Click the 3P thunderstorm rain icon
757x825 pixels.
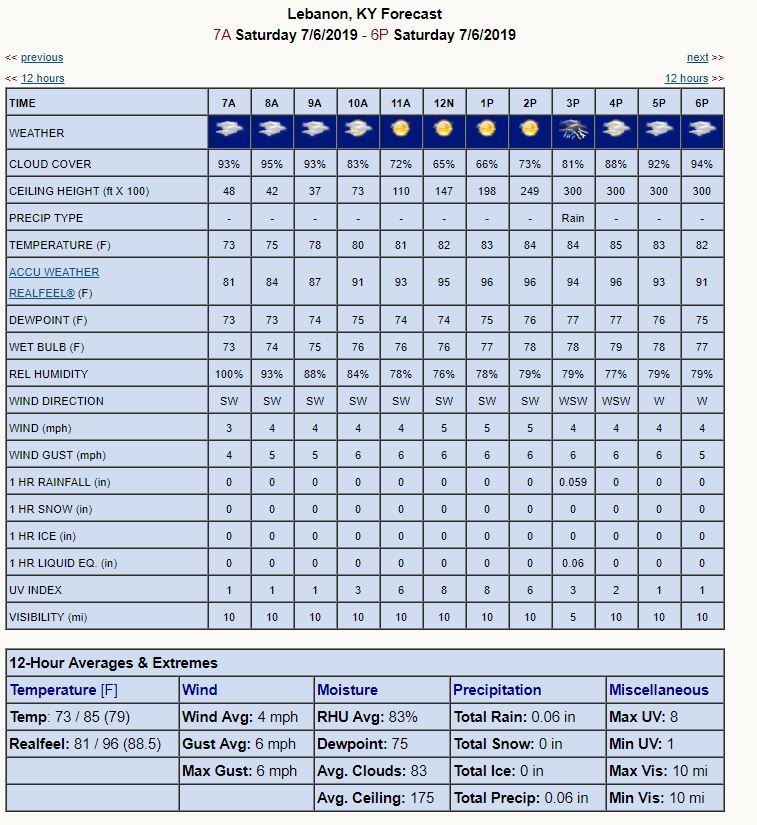pyautogui.click(x=573, y=130)
